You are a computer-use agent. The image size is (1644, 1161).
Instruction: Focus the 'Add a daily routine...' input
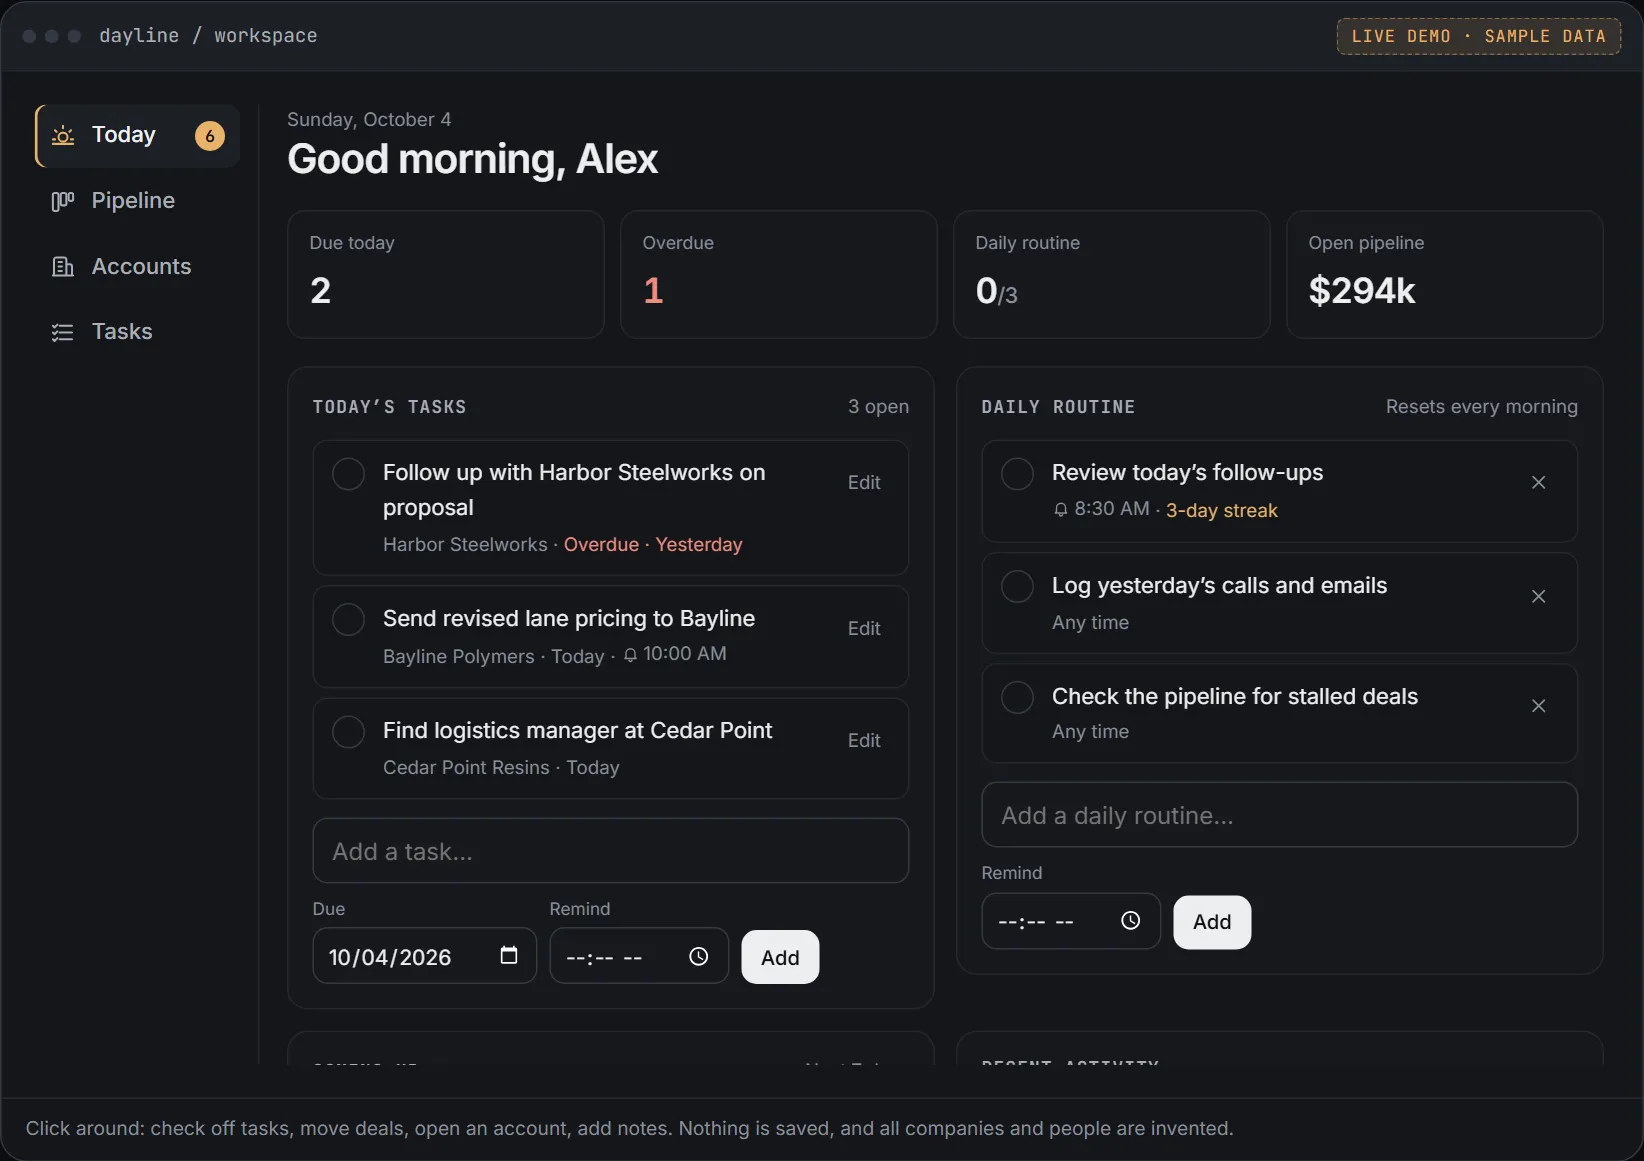click(1280, 815)
